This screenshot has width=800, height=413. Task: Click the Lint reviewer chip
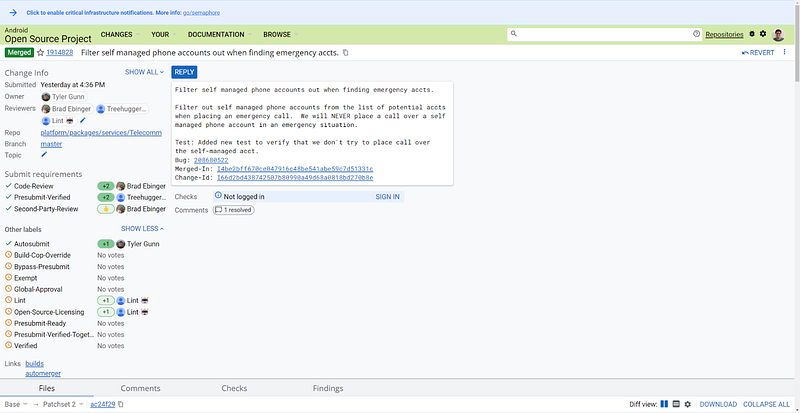coord(59,120)
